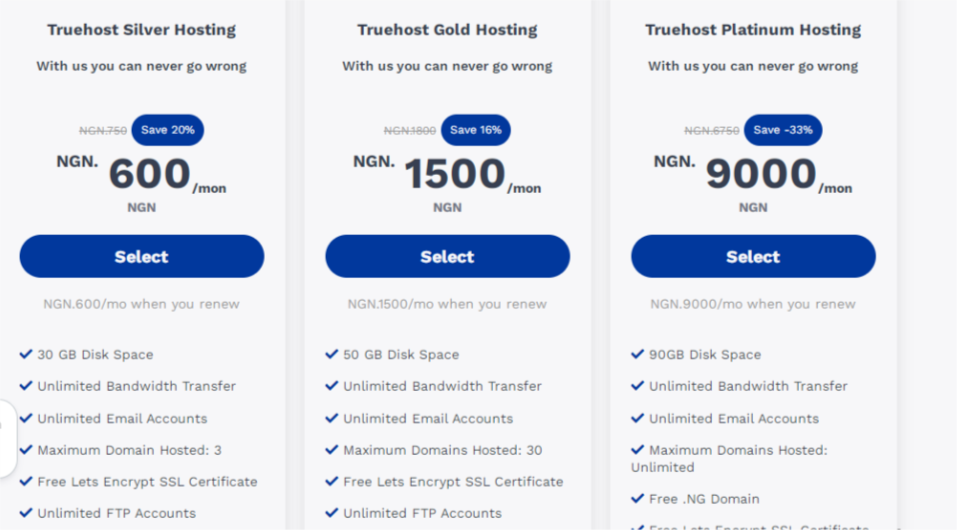Screen dimensions: 957x530
Task: Click the NGN.600/mo renewal note
Action: click(142, 304)
